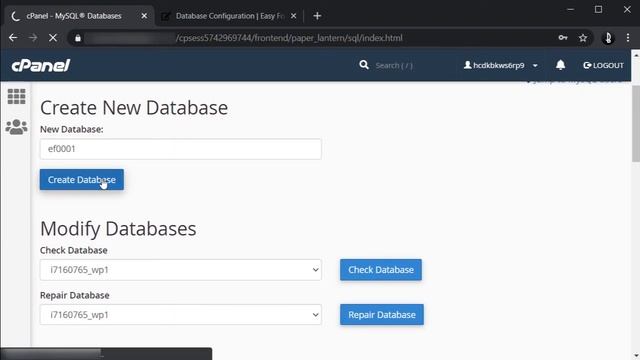Expand the hcdkbkws6rp9 user menu
This screenshot has width=640, height=360.
pos(500,65)
